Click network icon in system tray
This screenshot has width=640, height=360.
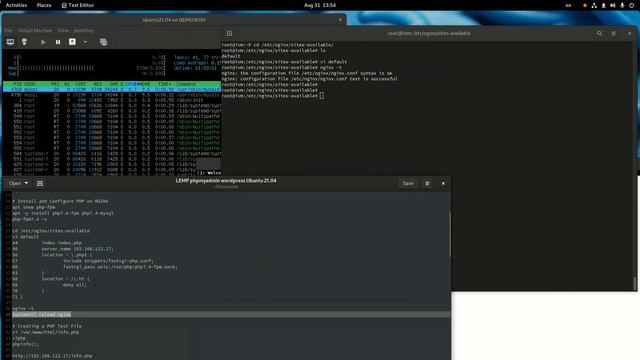click(x=594, y=5)
